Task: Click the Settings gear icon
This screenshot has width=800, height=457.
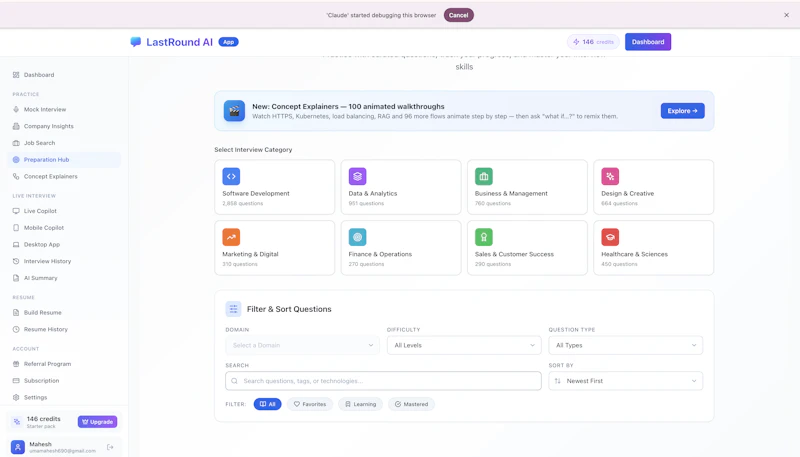Action: coord(16,397)
